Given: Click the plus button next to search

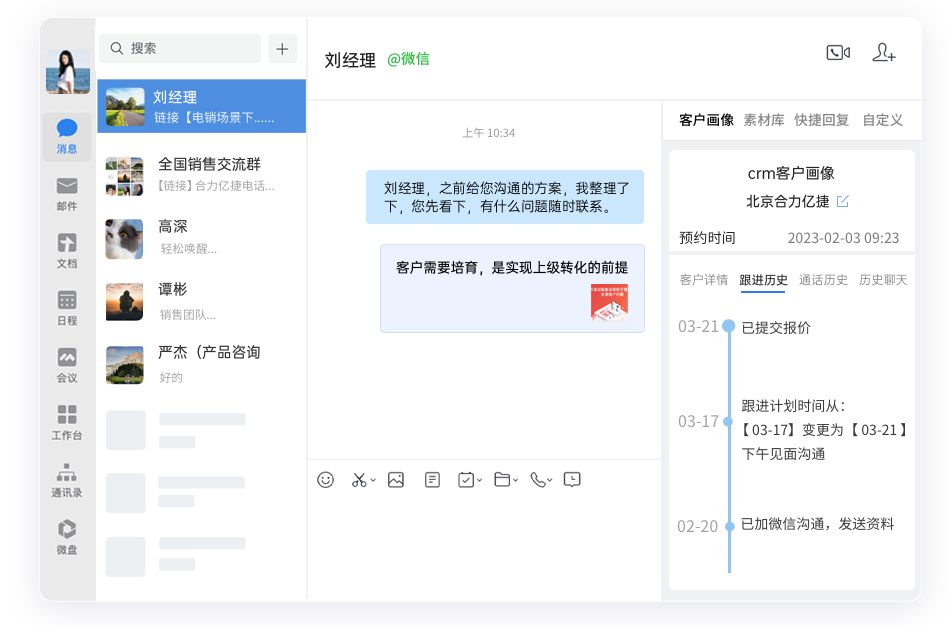Looking at the screenshot, I should [x=282, y=48].
